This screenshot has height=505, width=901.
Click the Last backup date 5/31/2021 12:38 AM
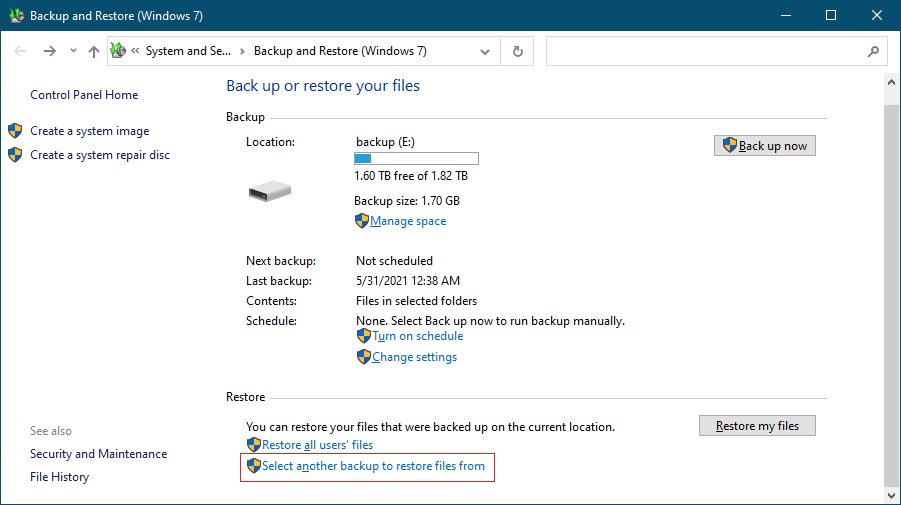coord(408,281)
